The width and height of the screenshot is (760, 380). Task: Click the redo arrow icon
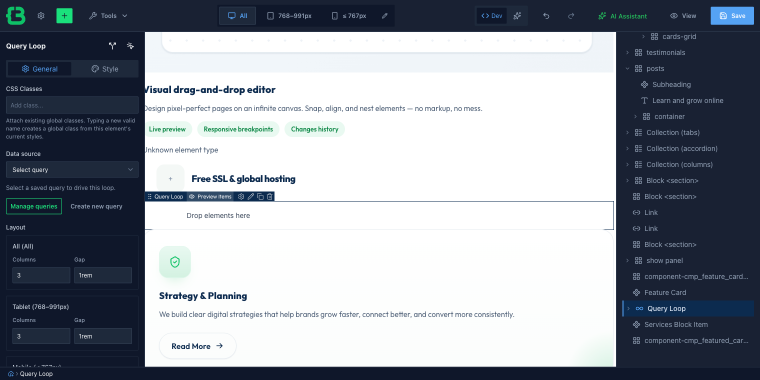[571, 16]
